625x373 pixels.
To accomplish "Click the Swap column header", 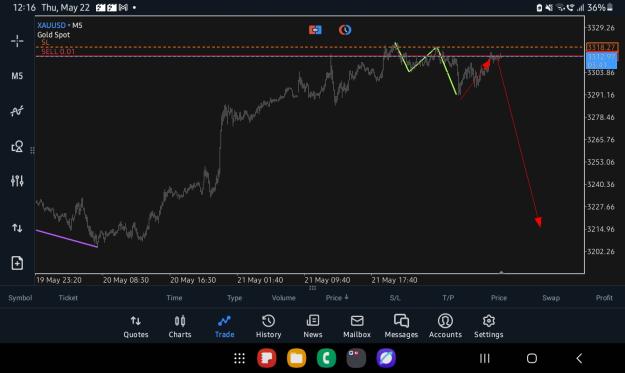I will pyautogui.click(x=551, y=298).
